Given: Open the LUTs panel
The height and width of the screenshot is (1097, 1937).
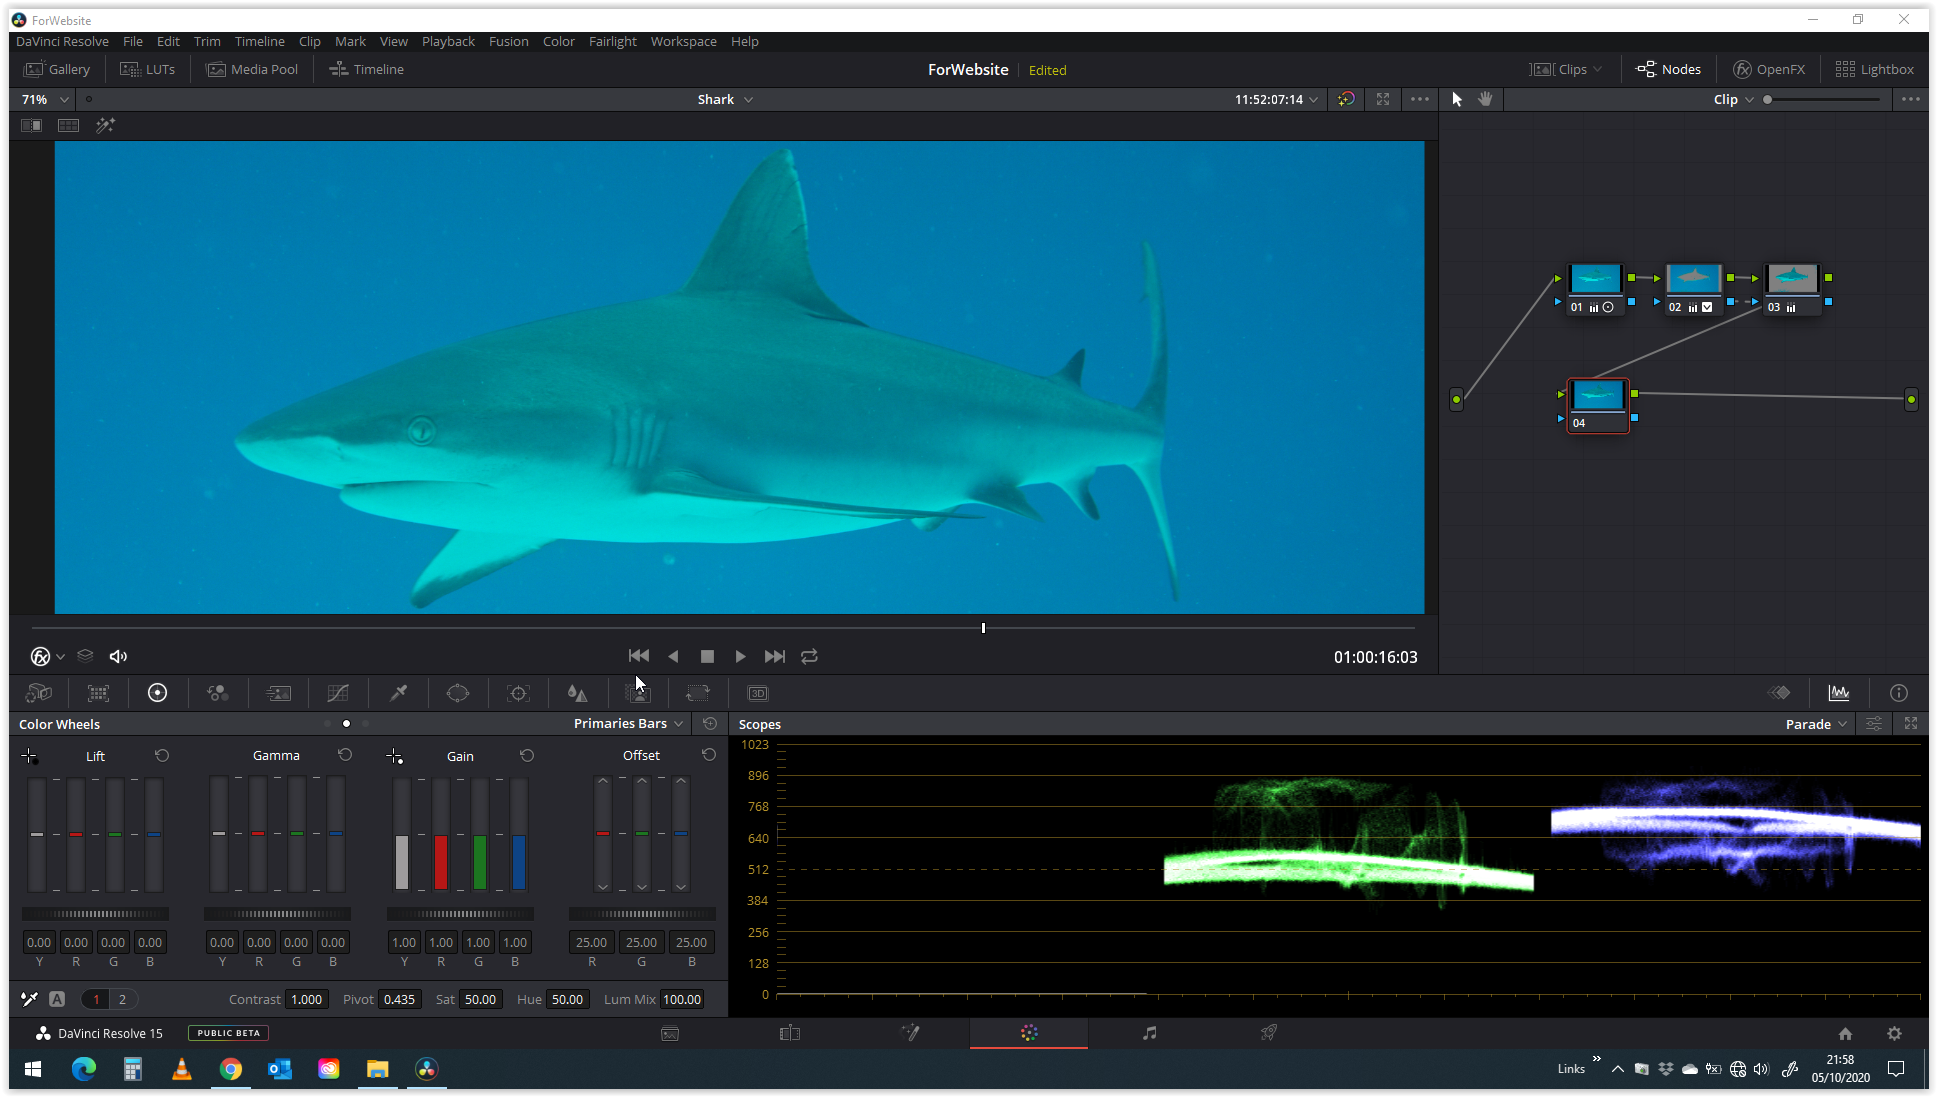Looking at the screenshot, I should click(148, 69).
